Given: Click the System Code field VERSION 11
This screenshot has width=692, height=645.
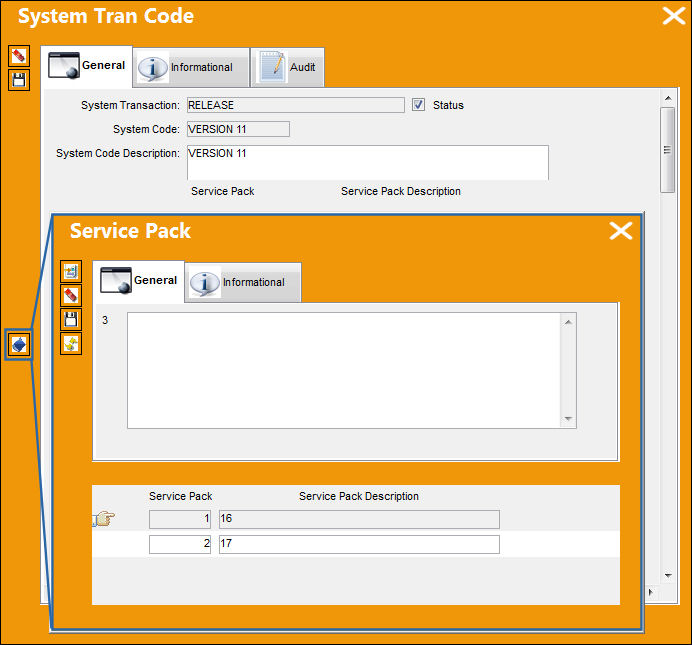Looking at the screenshot, I should (238, 129).
